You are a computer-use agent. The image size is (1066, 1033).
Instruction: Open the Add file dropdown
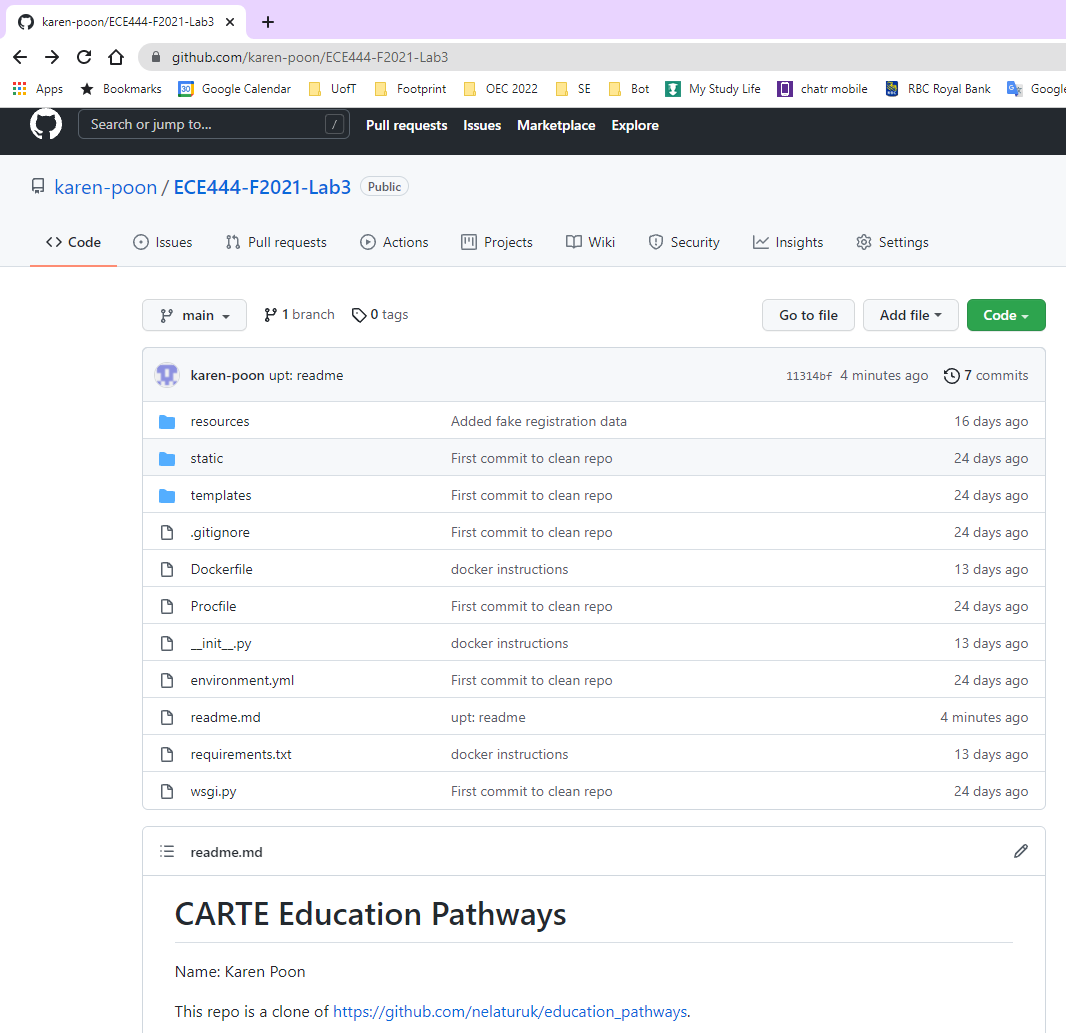(910, 314)
